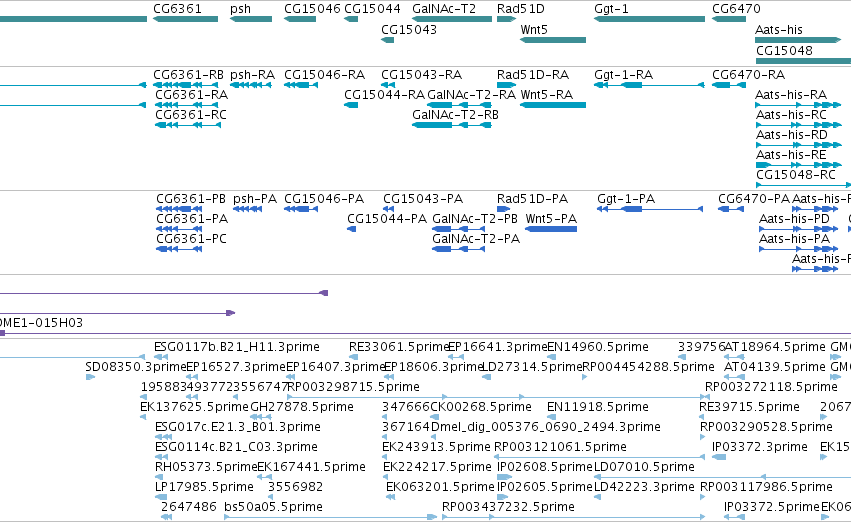The height and width of the screenshot is (522, 851).
Task: Click the CG6361-PA protein label
Action: pos(192,219)
